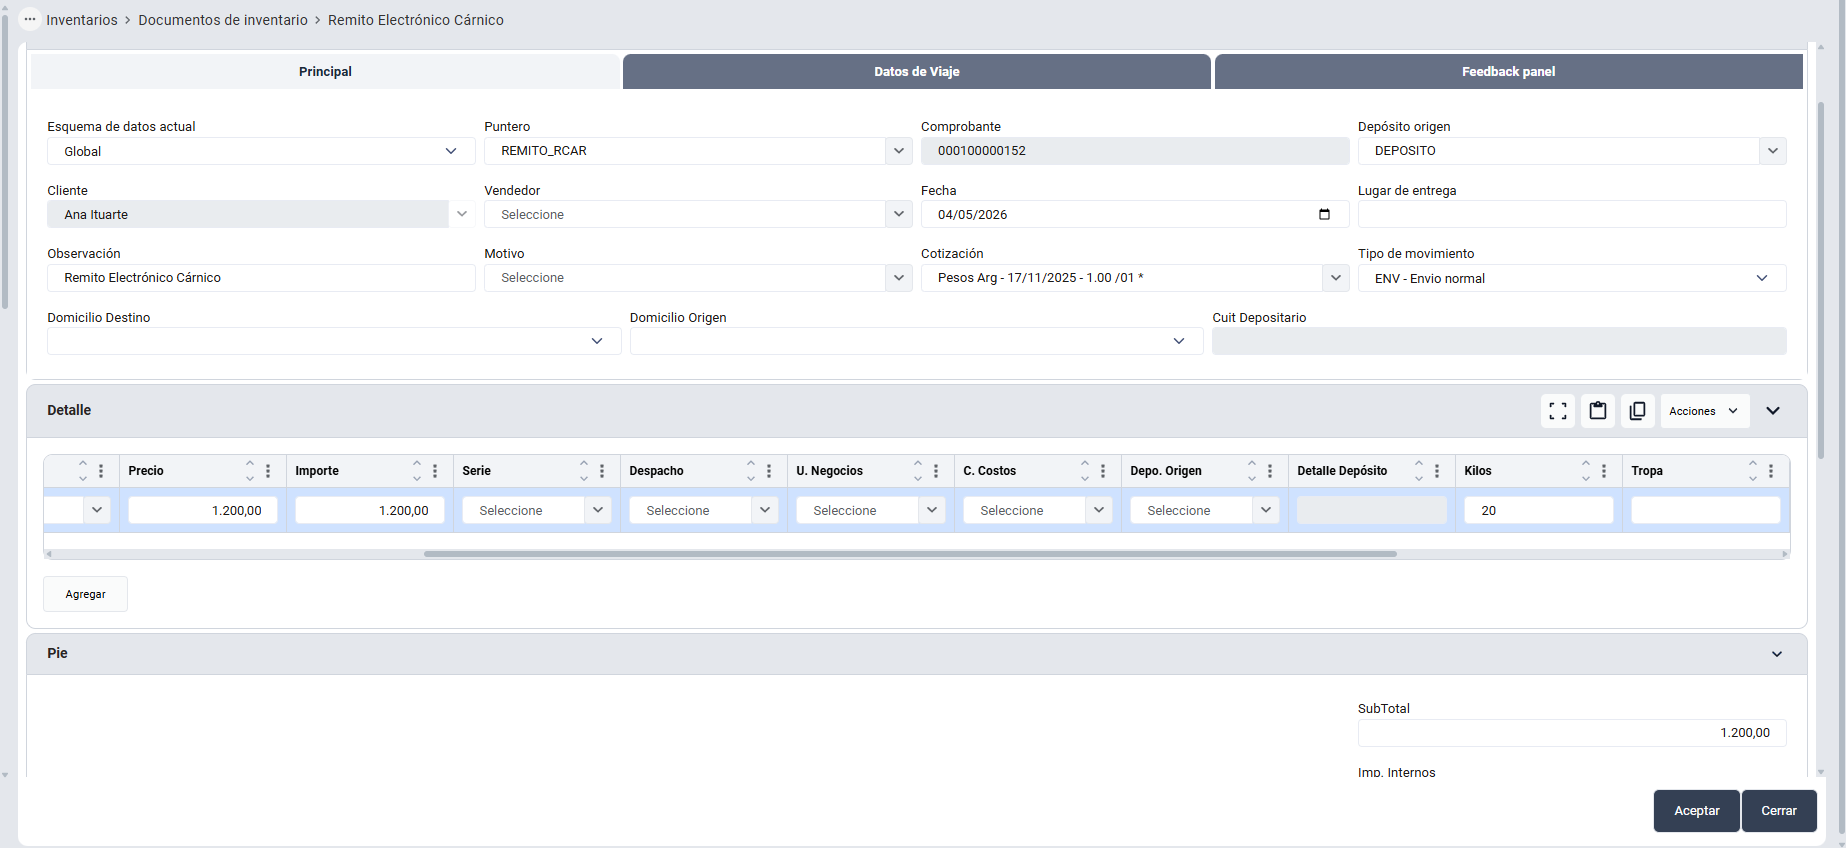Open the C. Costos cell dropdown

pos(1099,510)
